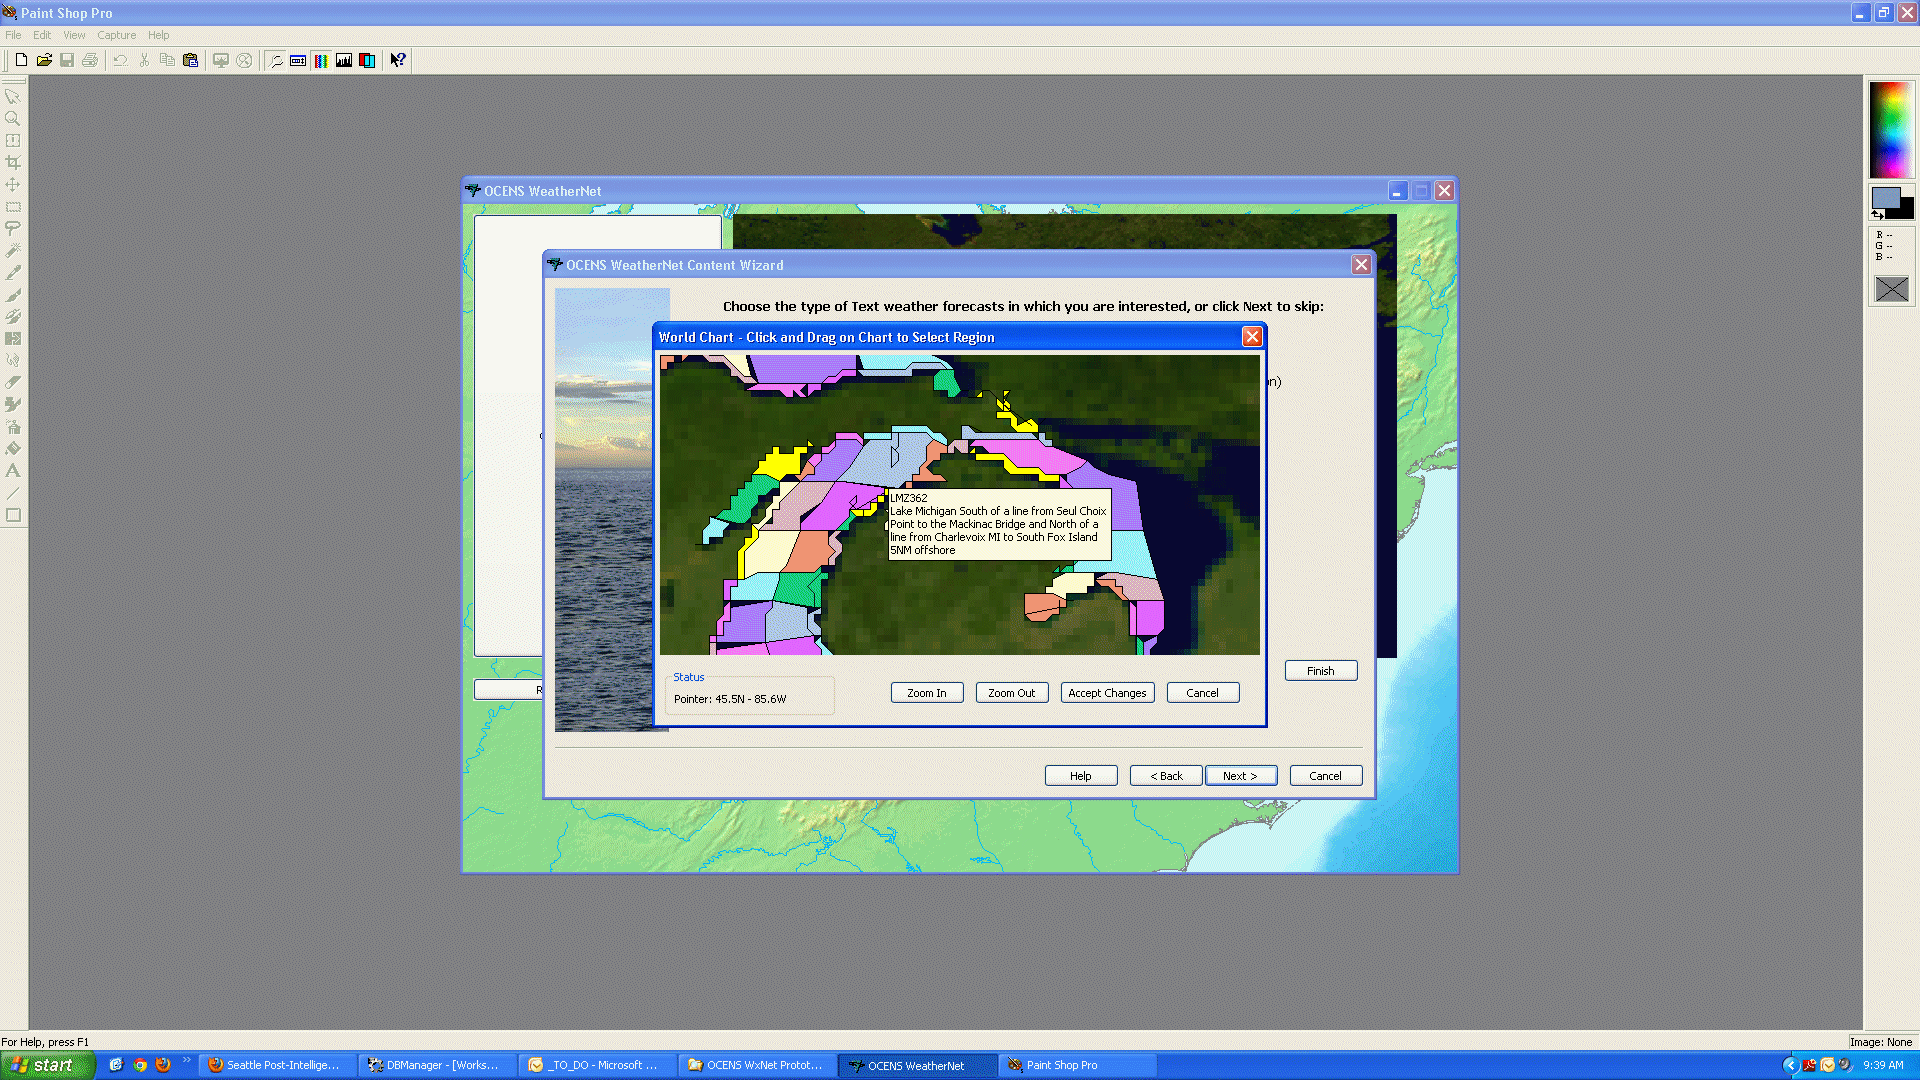1920x1080 pixels.
Task: Go to previous step with < Back
Action: click(1166, 776)
